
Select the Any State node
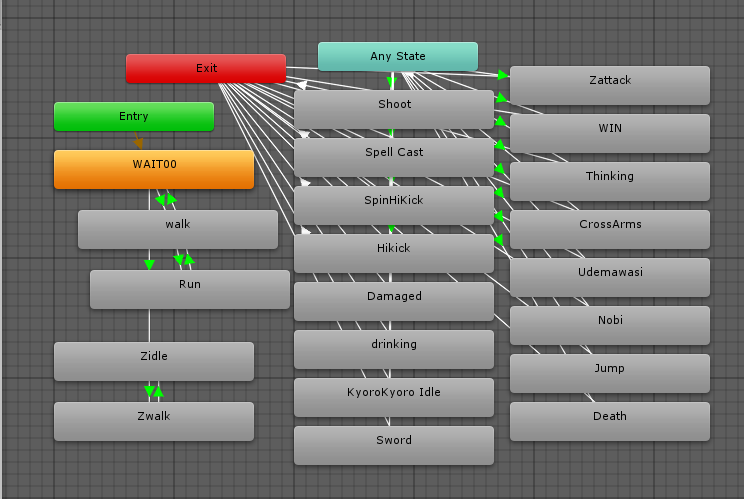(398, 56)
